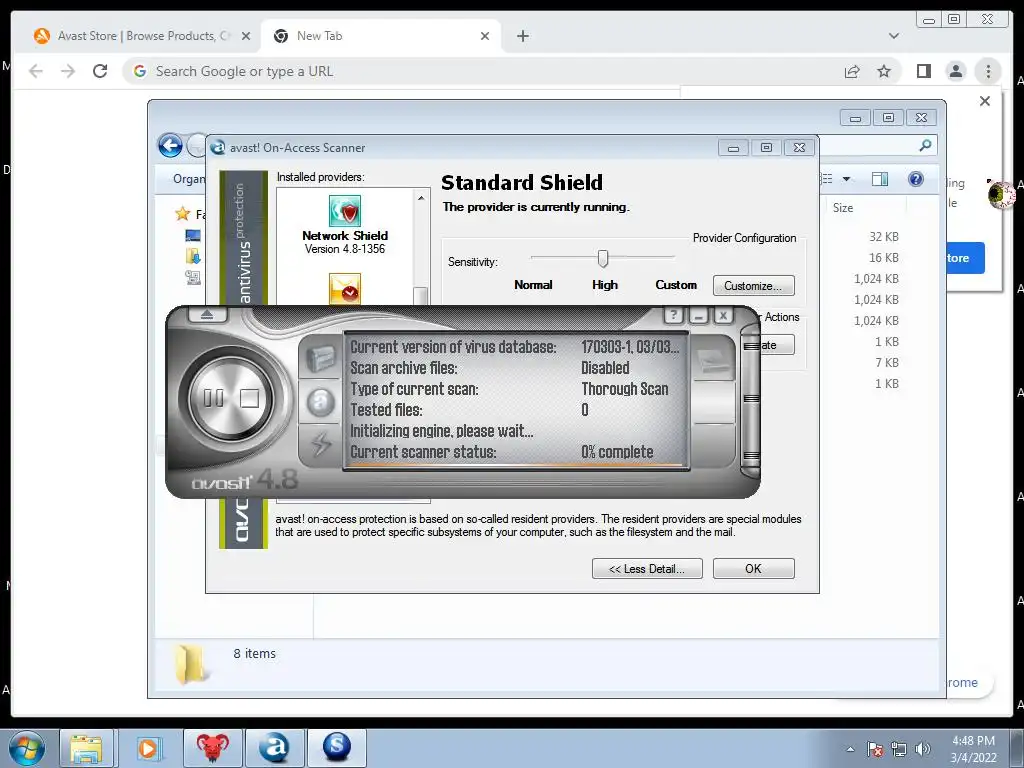
Task: Close the Chrome popup with X
Action: click(x=985, y=101)
